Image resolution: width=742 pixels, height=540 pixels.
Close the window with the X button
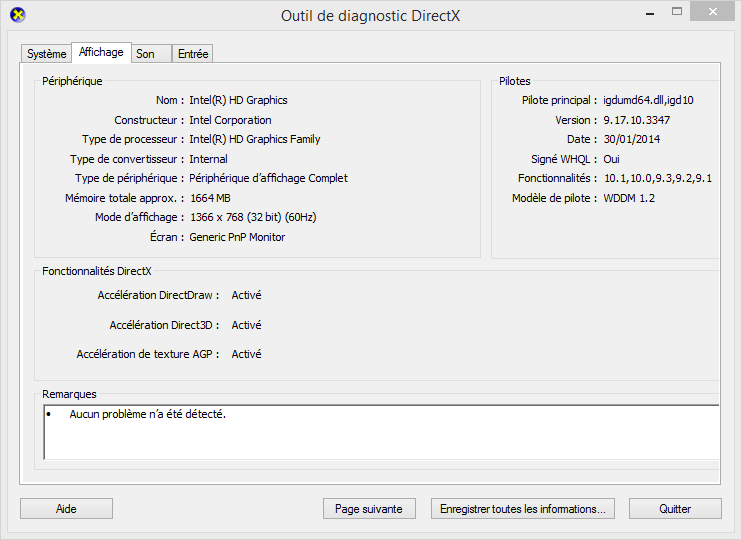point(713,12)
